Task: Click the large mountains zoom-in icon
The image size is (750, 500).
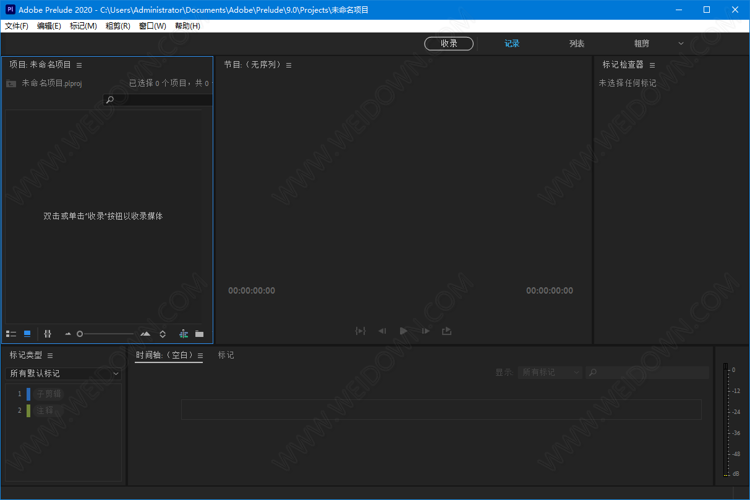Action: [x=145, y=334]
